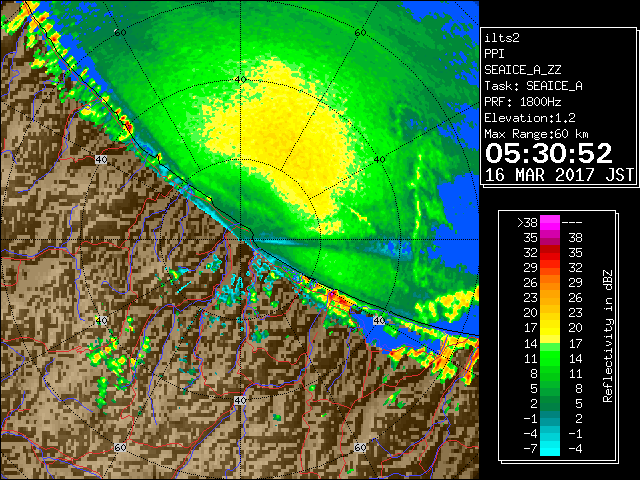Click the '---' label atop the legend

tap(572, 223)
